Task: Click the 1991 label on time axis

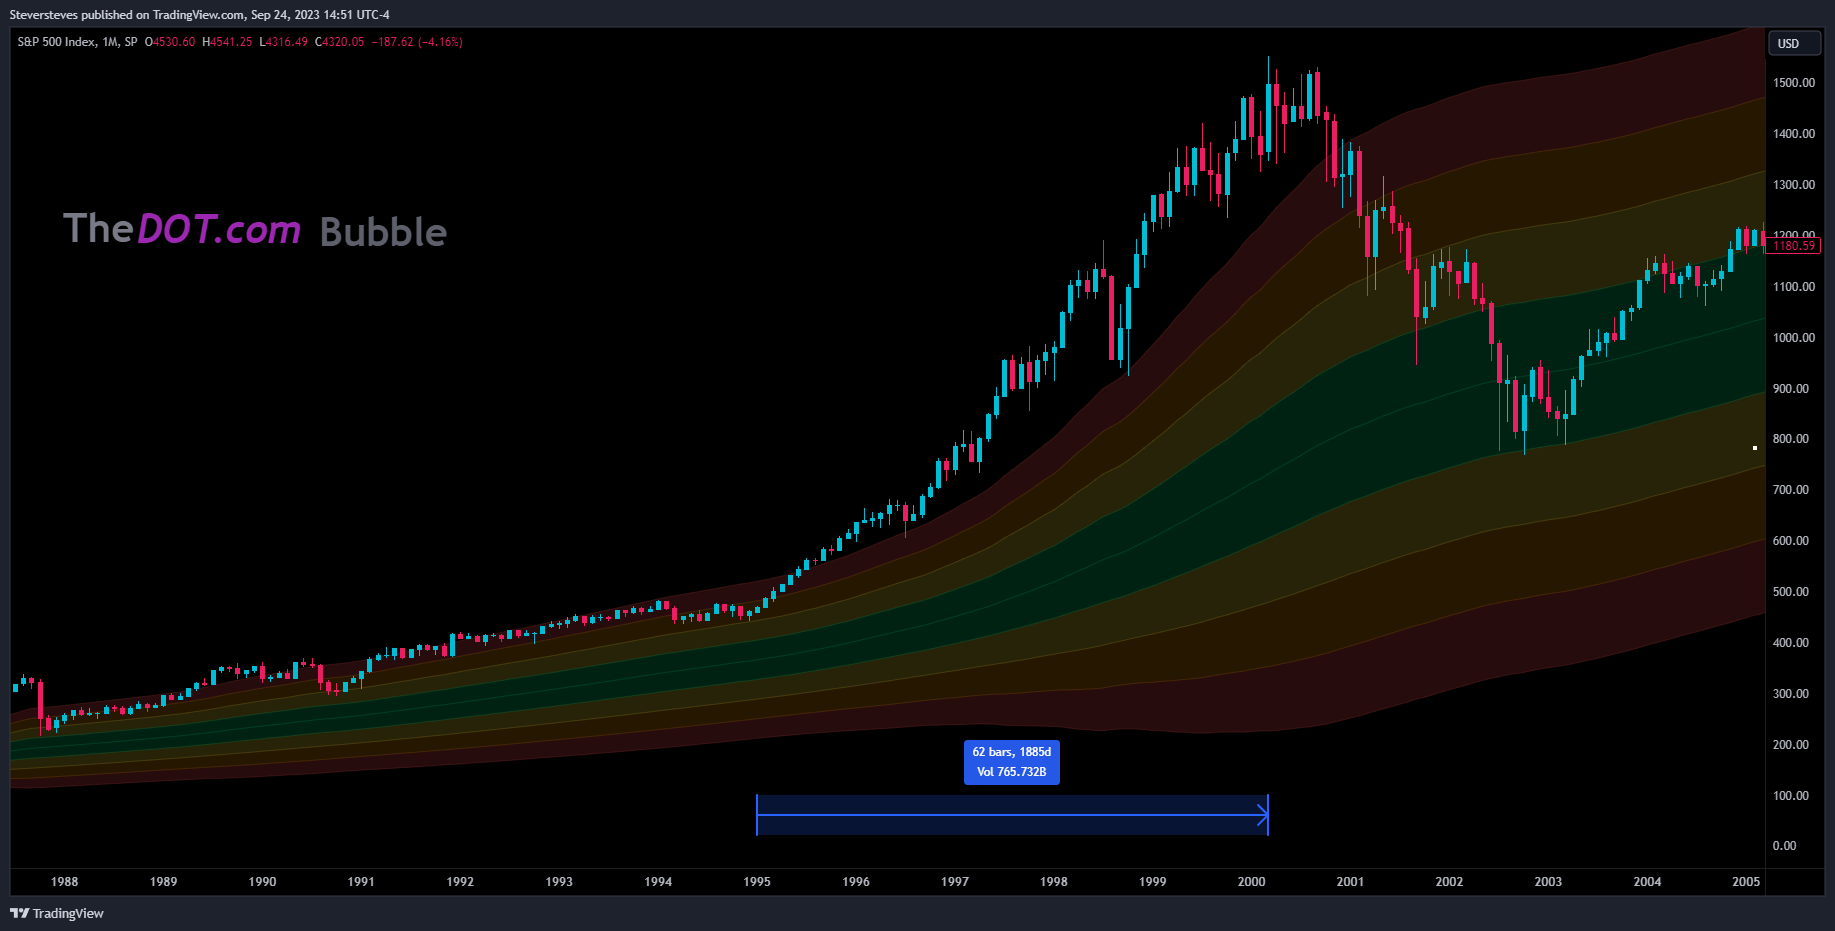Action: [x=362, y=882]
